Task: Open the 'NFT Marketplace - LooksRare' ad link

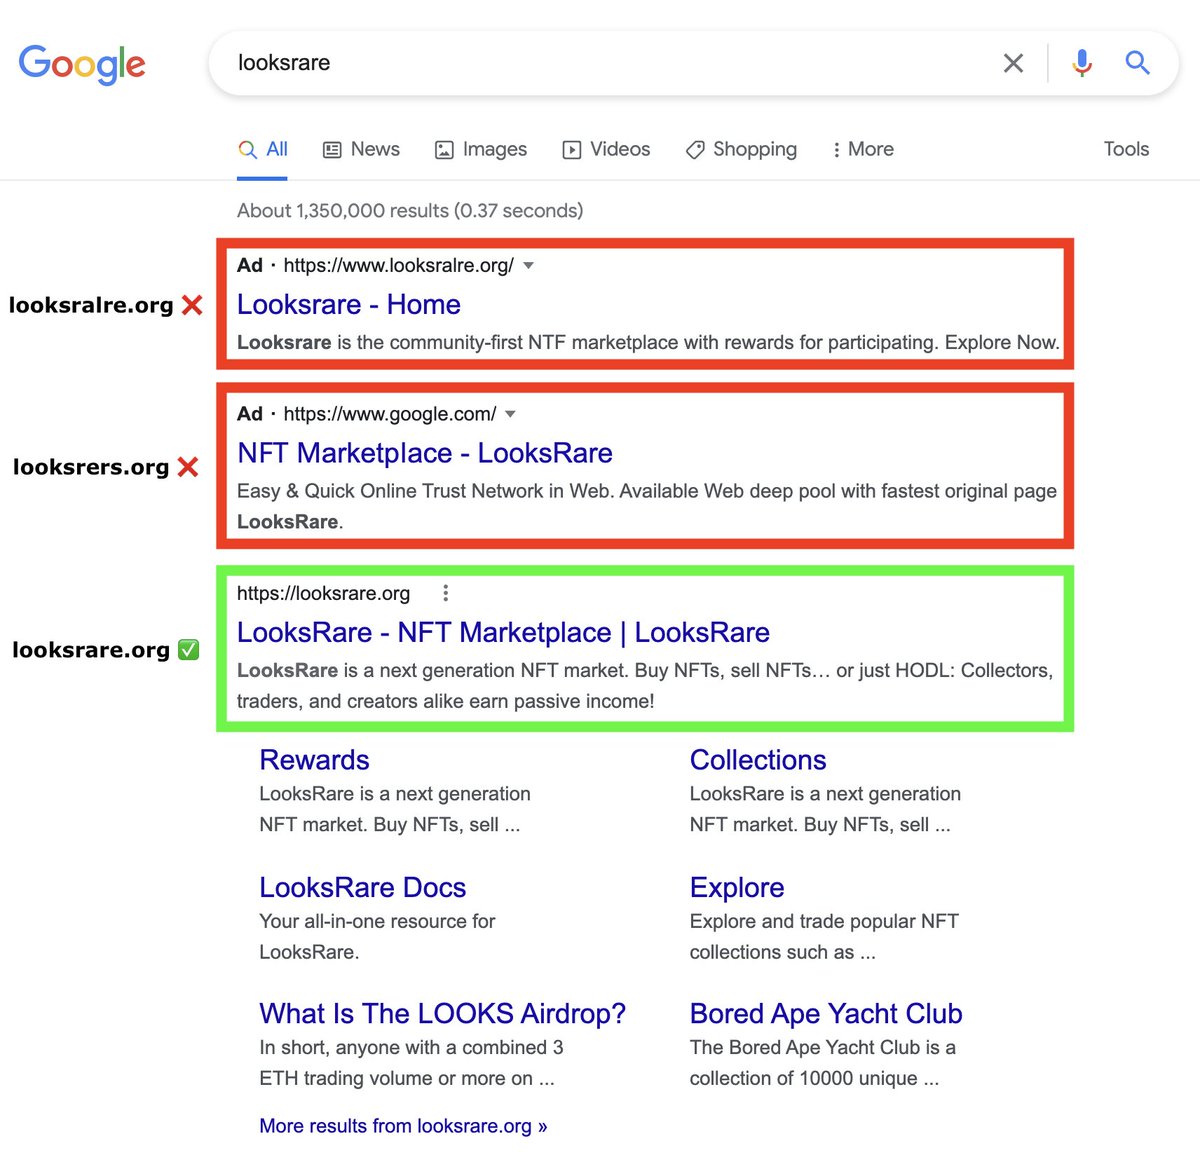Action: (425, 453)
